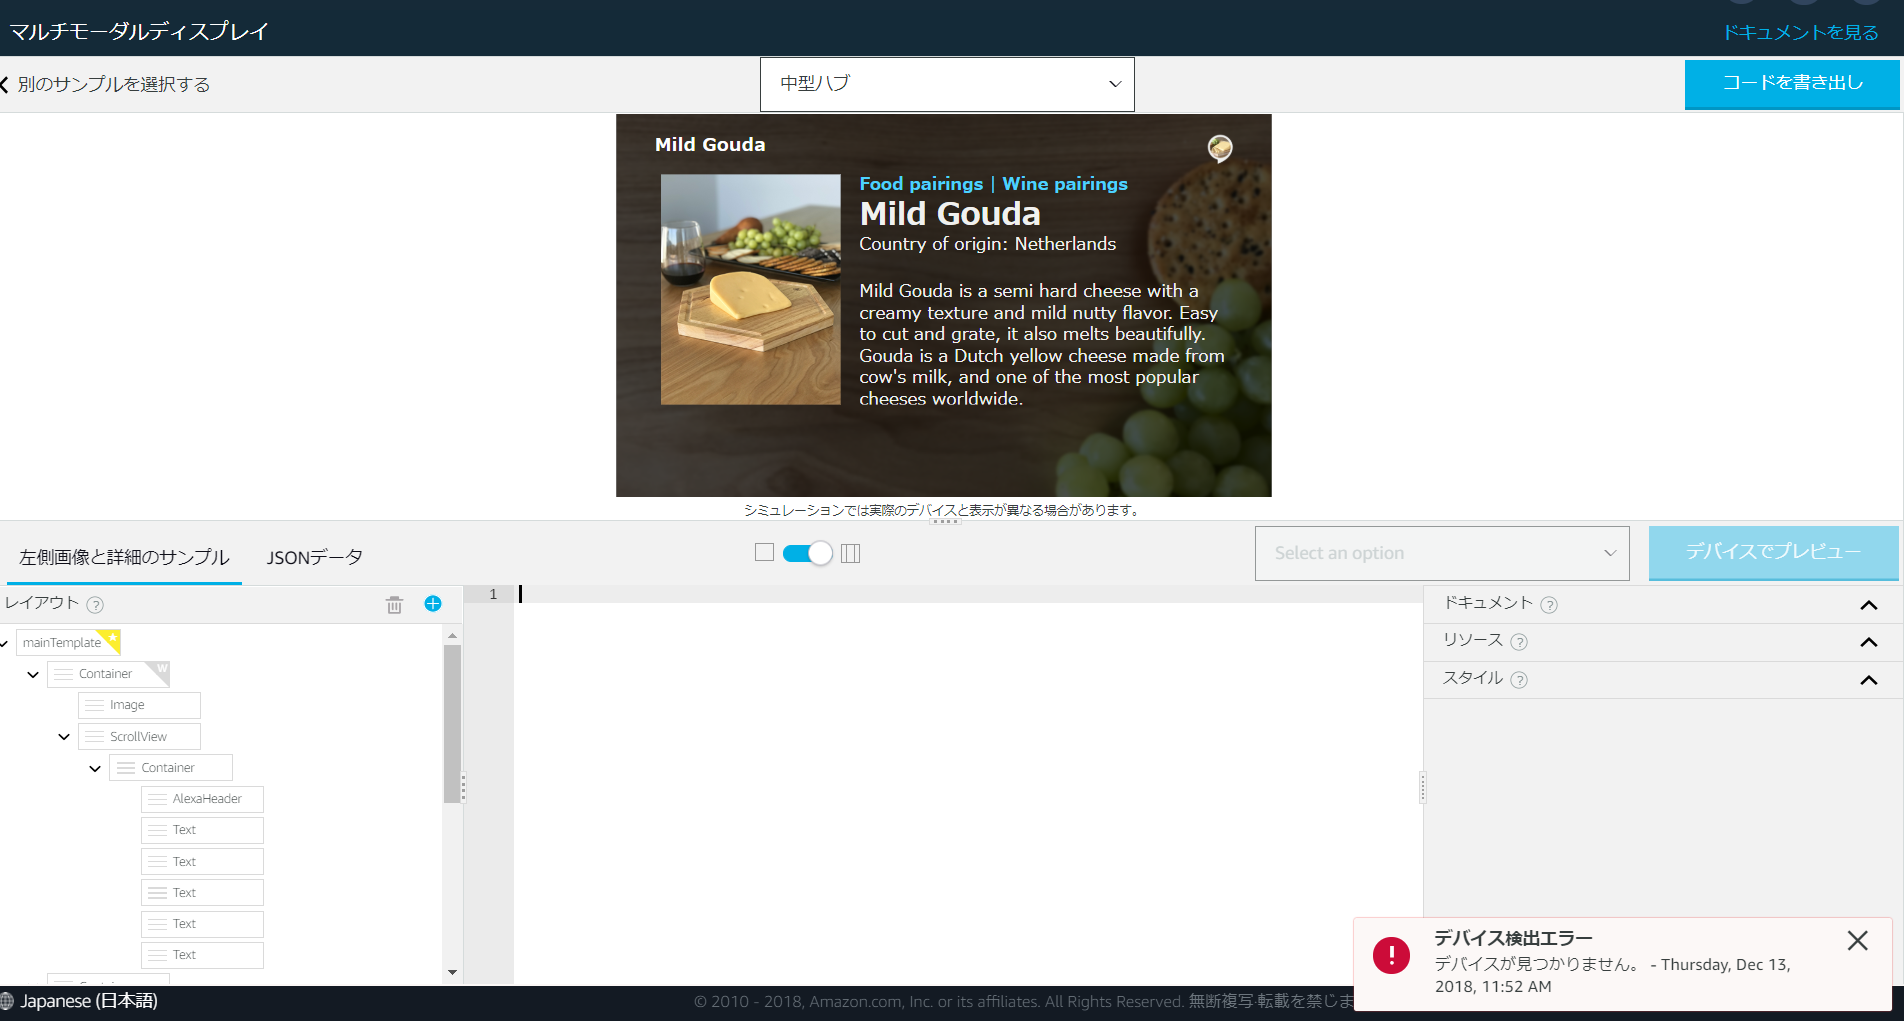Viewport: 1904px width, 1021px height.
Task: Open the Select an option dropdown
Action: 1442,553
